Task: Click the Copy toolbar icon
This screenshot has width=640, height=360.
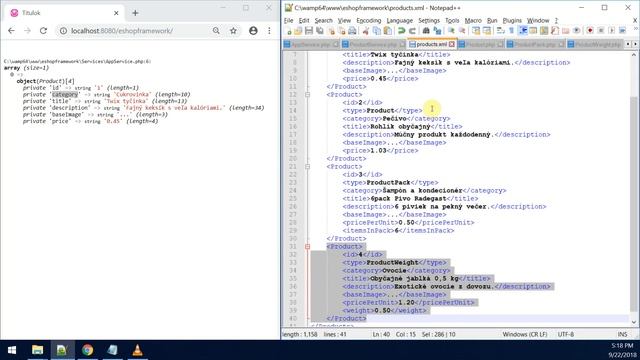Action: coord(376,31)
